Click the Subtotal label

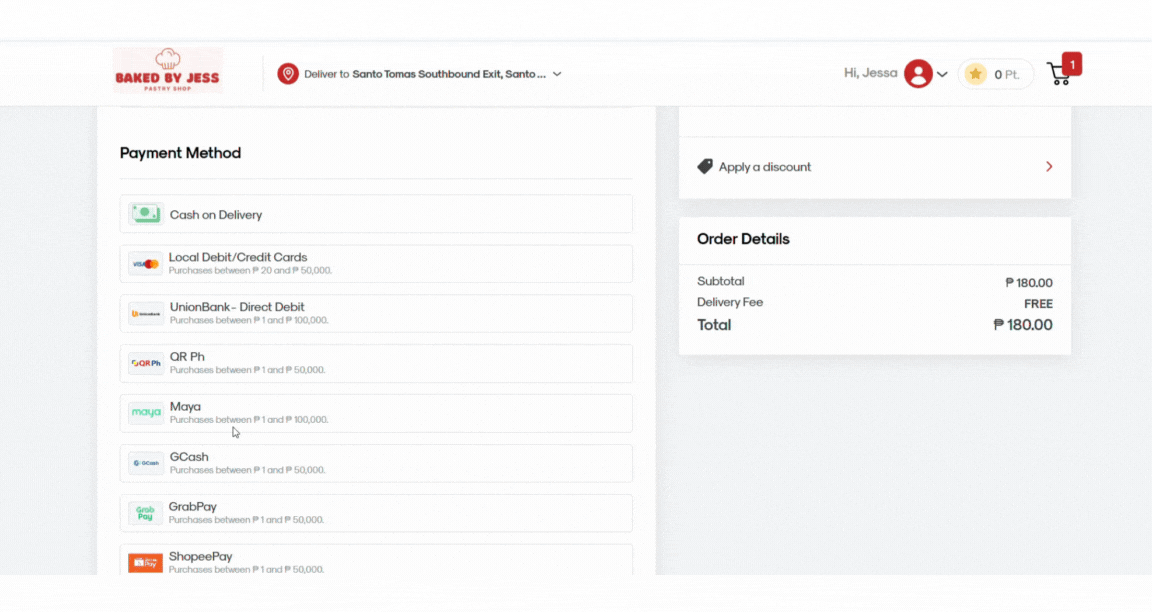(x=721, y=281)
